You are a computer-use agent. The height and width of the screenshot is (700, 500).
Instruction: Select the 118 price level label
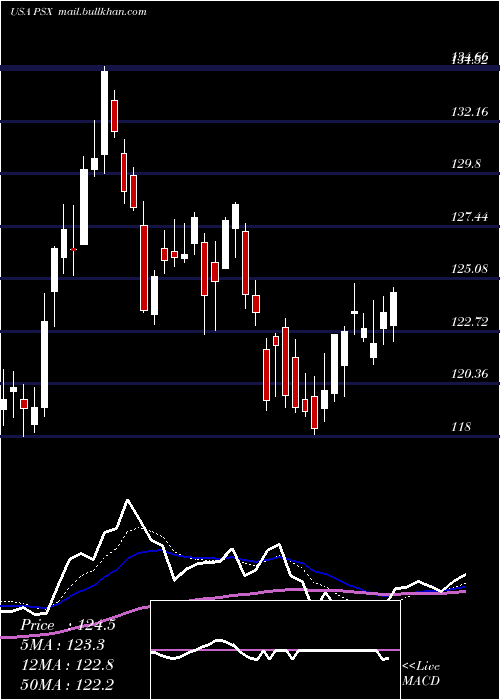click(461, 427)
